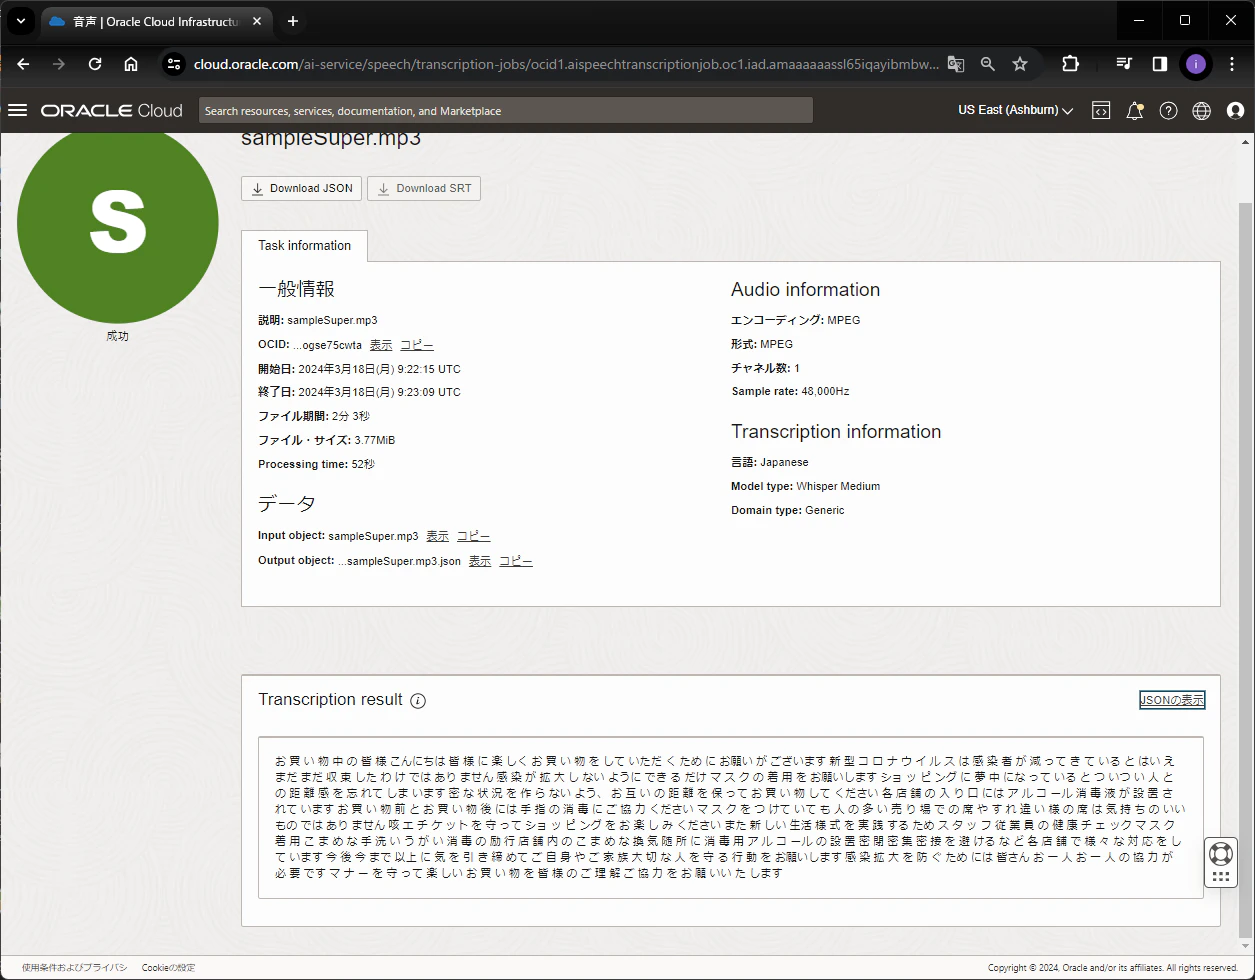Screen dimensions: 1255x980
Task: Bookmark this page with the star icon
Action: pyautogui.click(x=1020, y=64)
